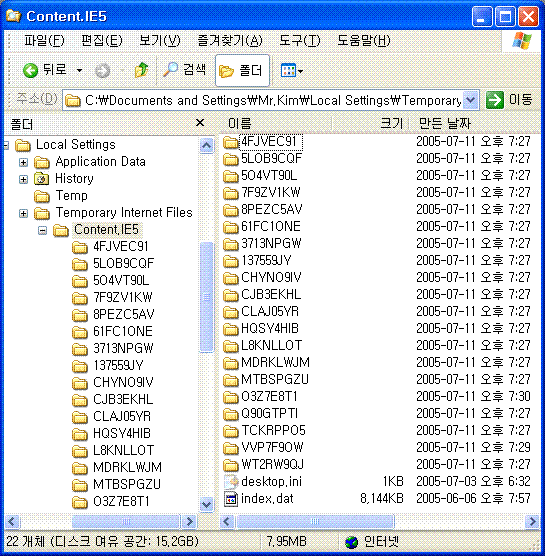Open the 도움말(H) menu
The image size is (545, 556).
tap(363, 40)
